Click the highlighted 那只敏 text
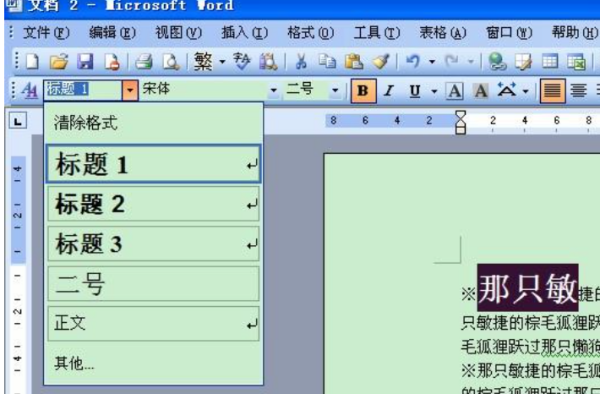Viewport: 600px width, 394px height. click(528, 288)
